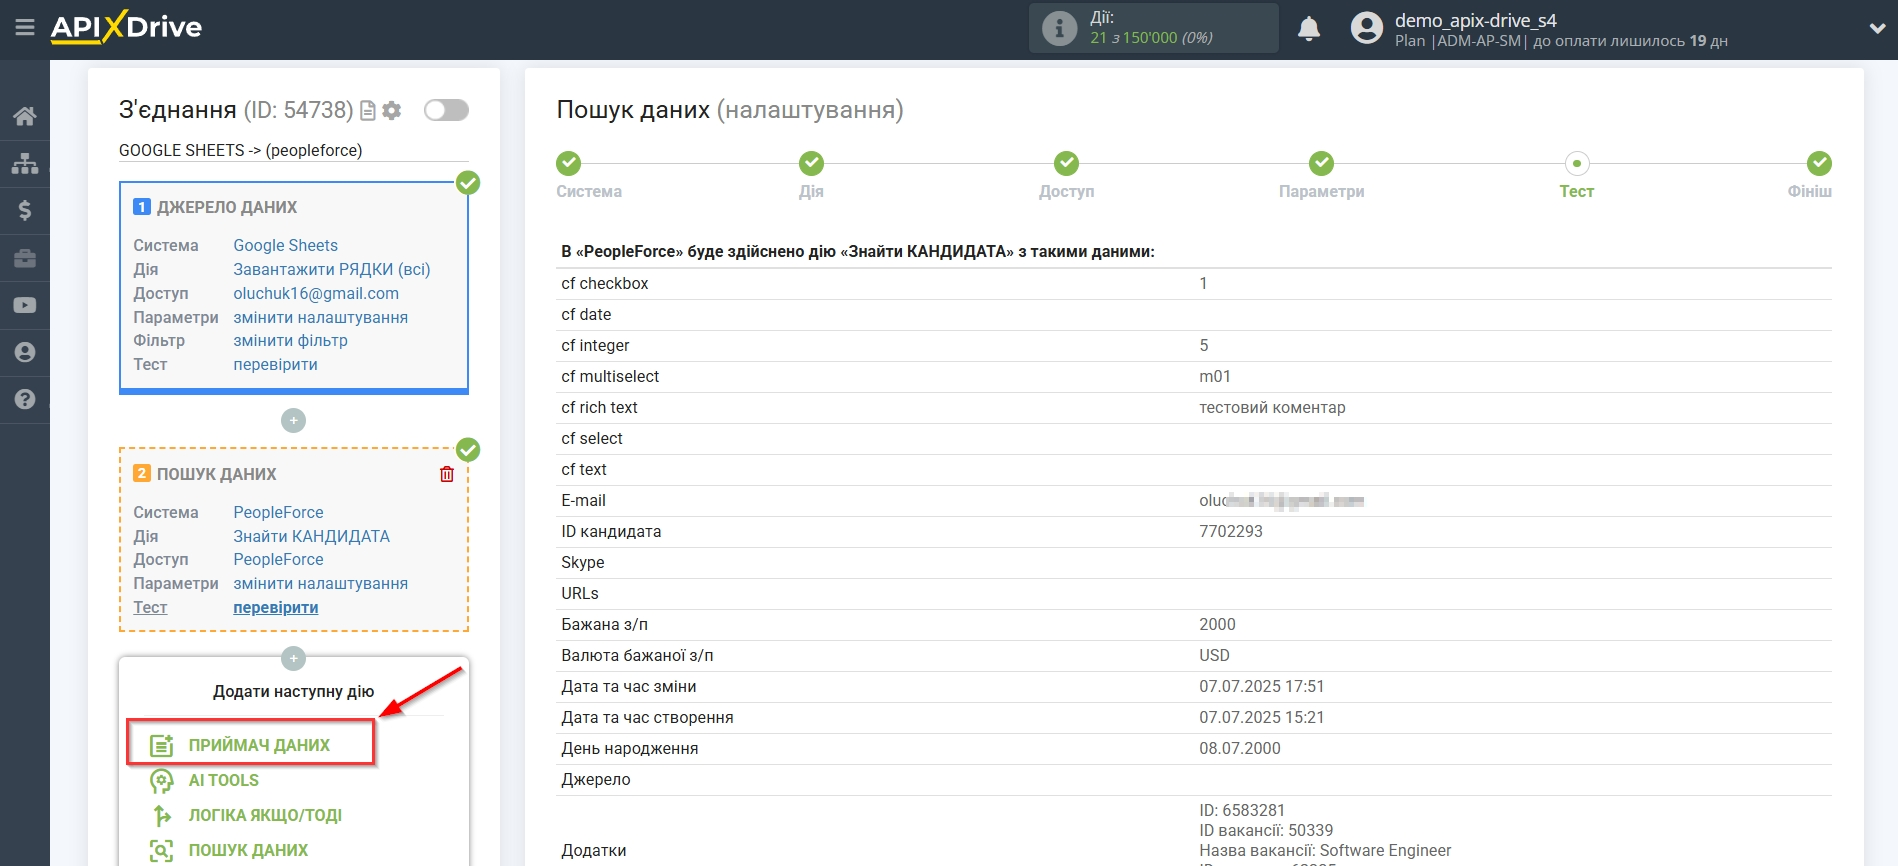Click the info icon in actions counter

(x=1060, y=28)
